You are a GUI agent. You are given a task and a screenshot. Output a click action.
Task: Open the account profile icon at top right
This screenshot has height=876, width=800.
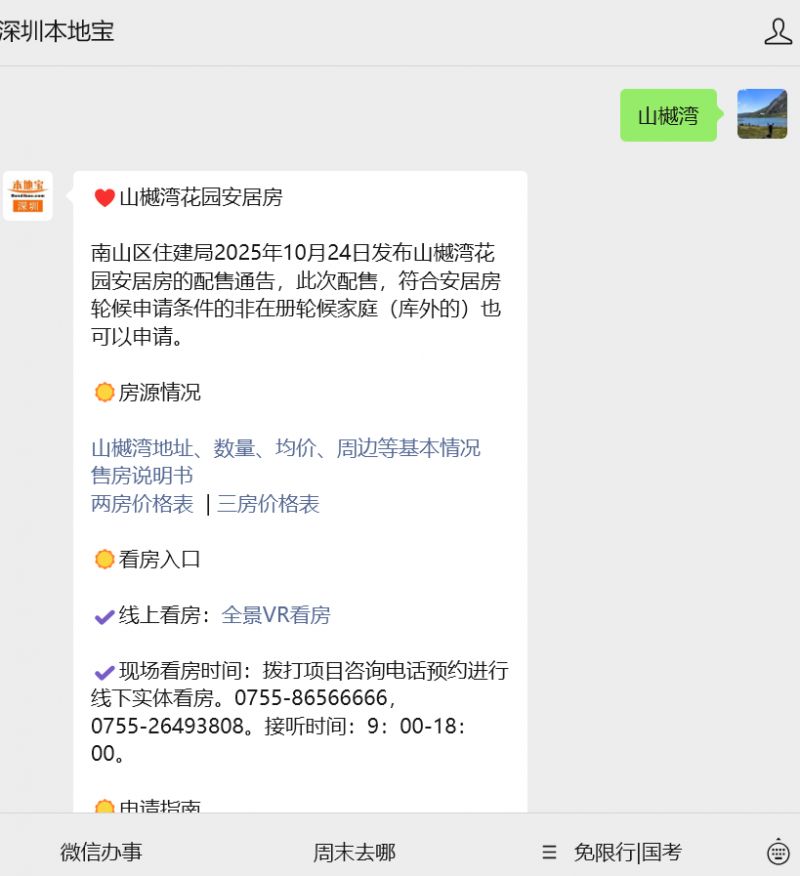pyautogui.click(x=777, y=32)
